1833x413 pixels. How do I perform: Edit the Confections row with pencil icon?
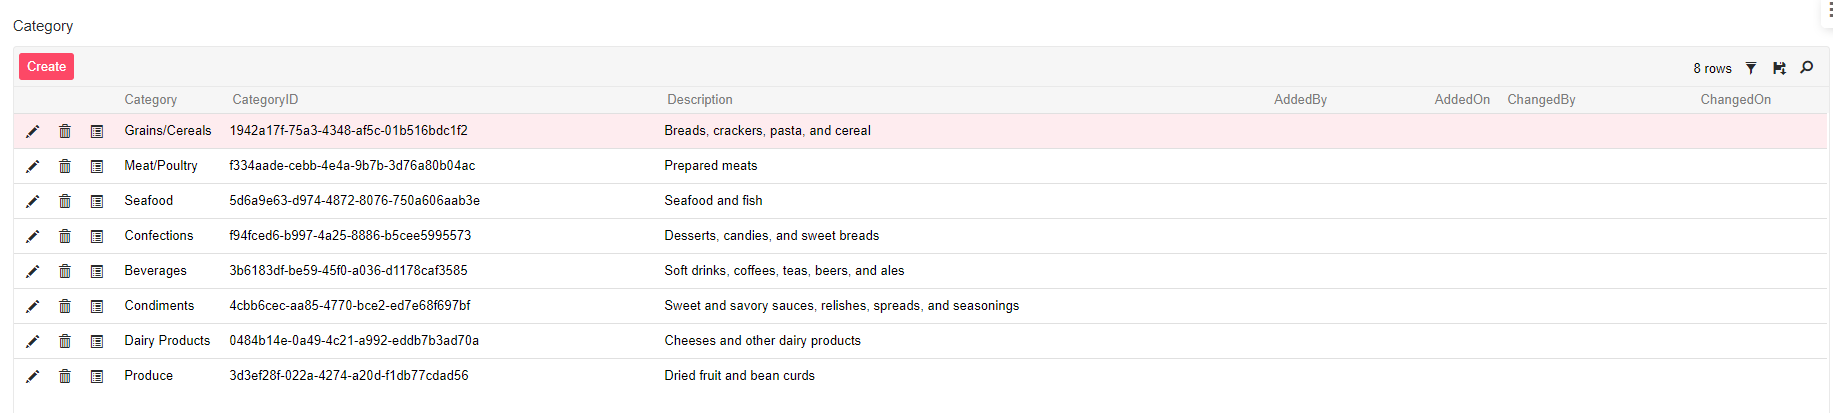[33, 236]
